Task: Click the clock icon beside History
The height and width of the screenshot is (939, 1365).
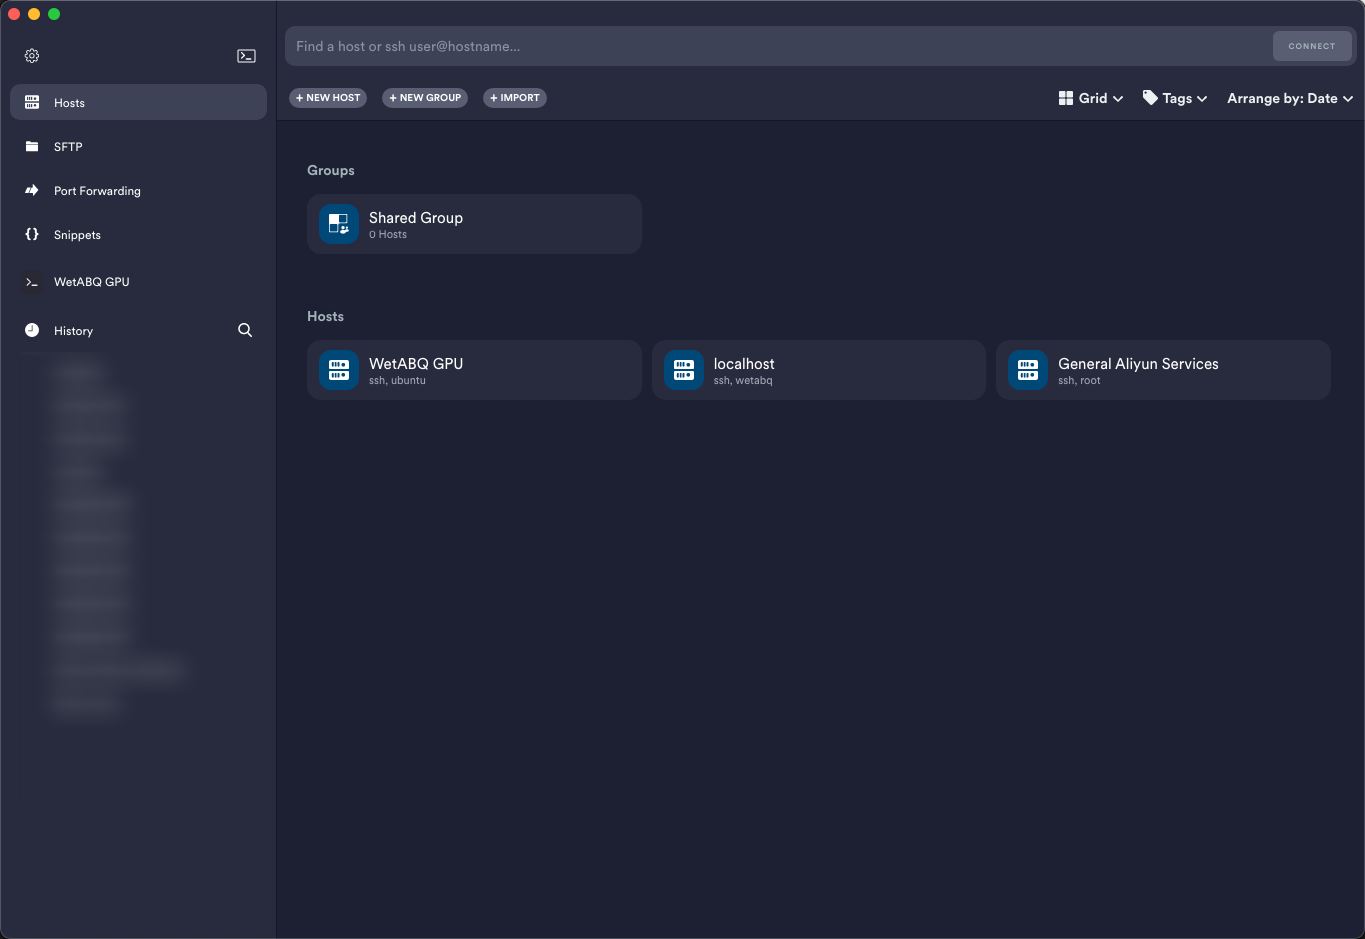Action: [32, 330]
